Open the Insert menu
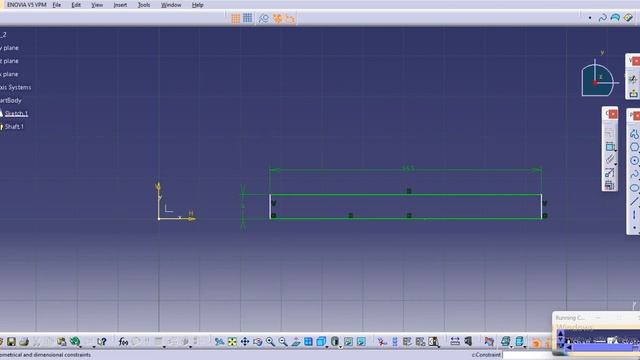640x360 pixels. tap(120, 5)
